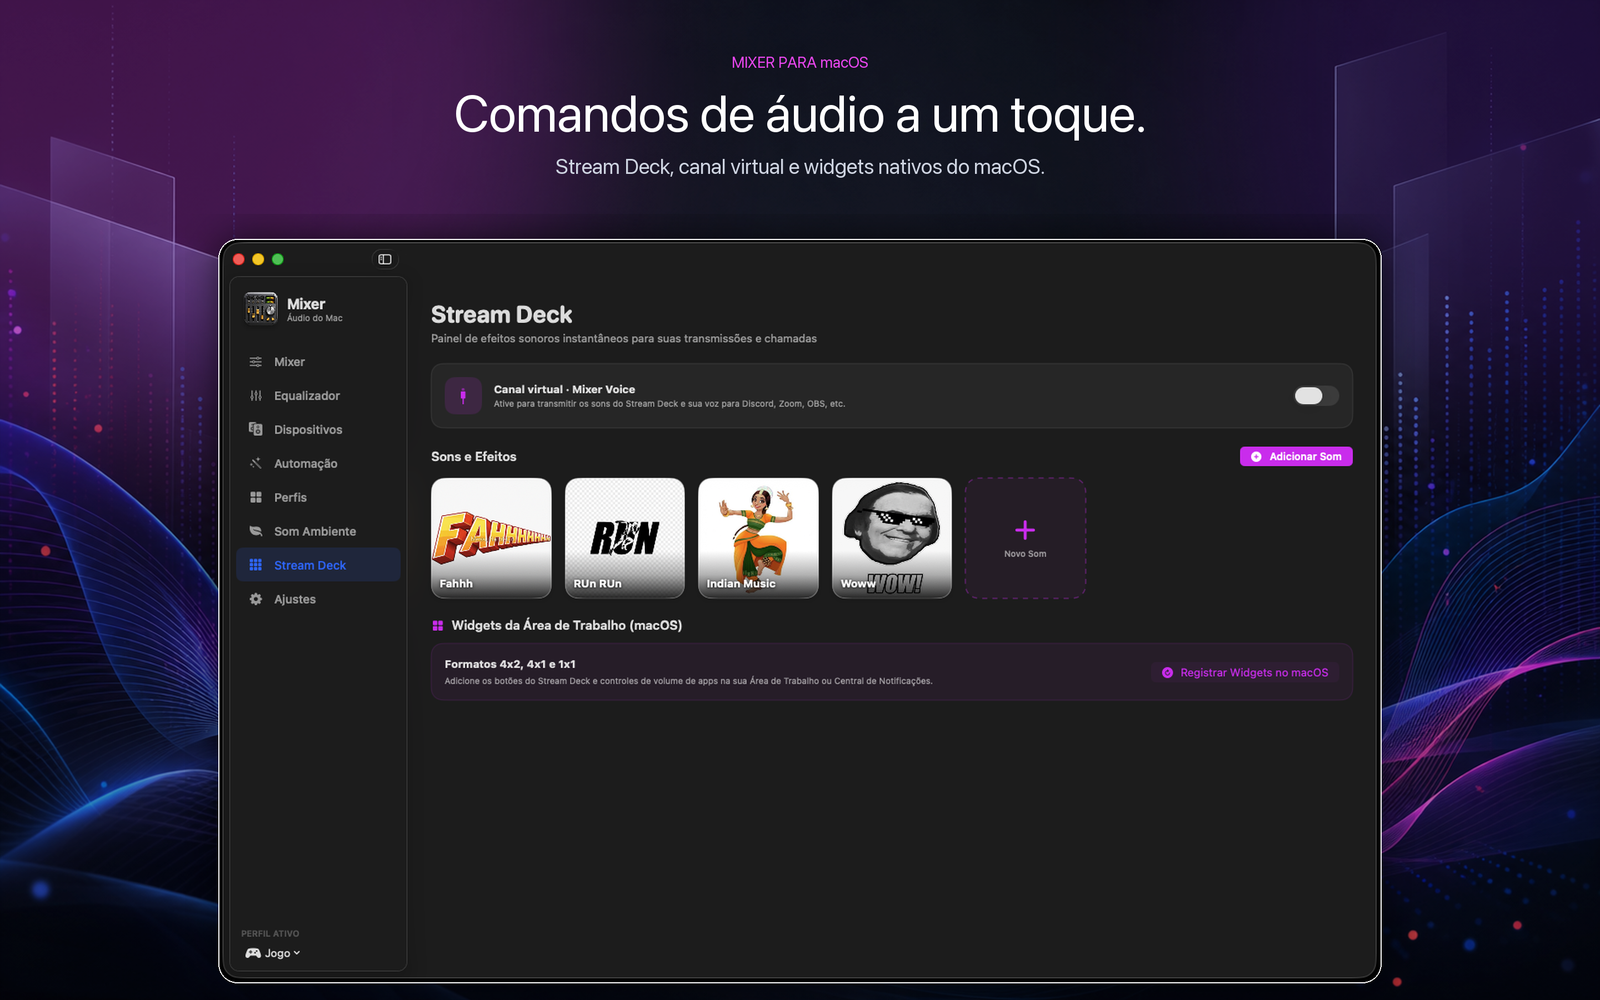Viewport: 1600px width, 1000px height.
Task: Click the Mixer app logo icon
Action: click(261, 308)
